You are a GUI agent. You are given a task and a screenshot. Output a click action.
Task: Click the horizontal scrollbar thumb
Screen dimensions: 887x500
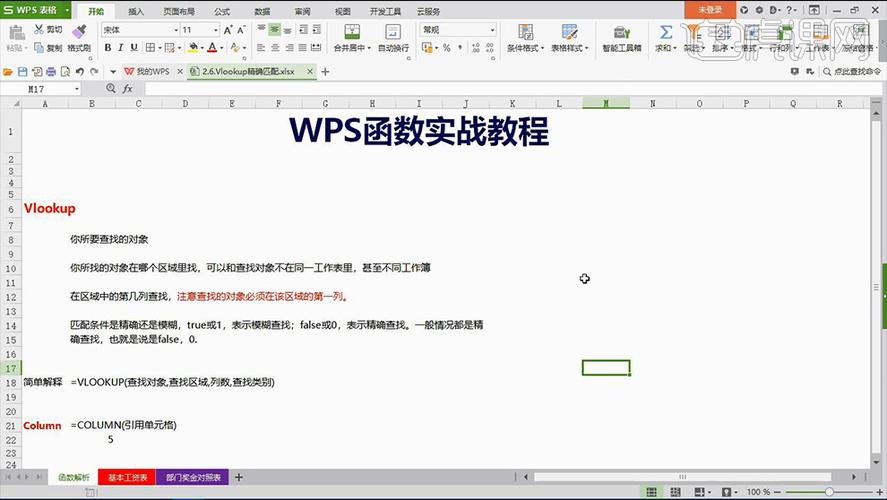[683, 477]
